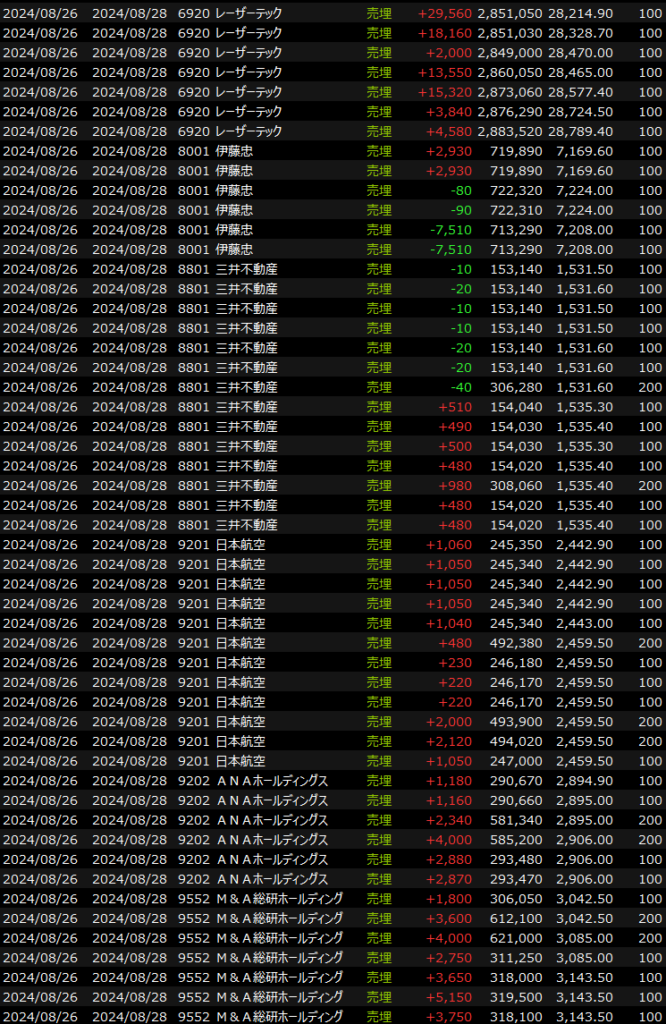Click the +2,120 profit value
This screenshot has height=1024, width=666.
[450, 741]
